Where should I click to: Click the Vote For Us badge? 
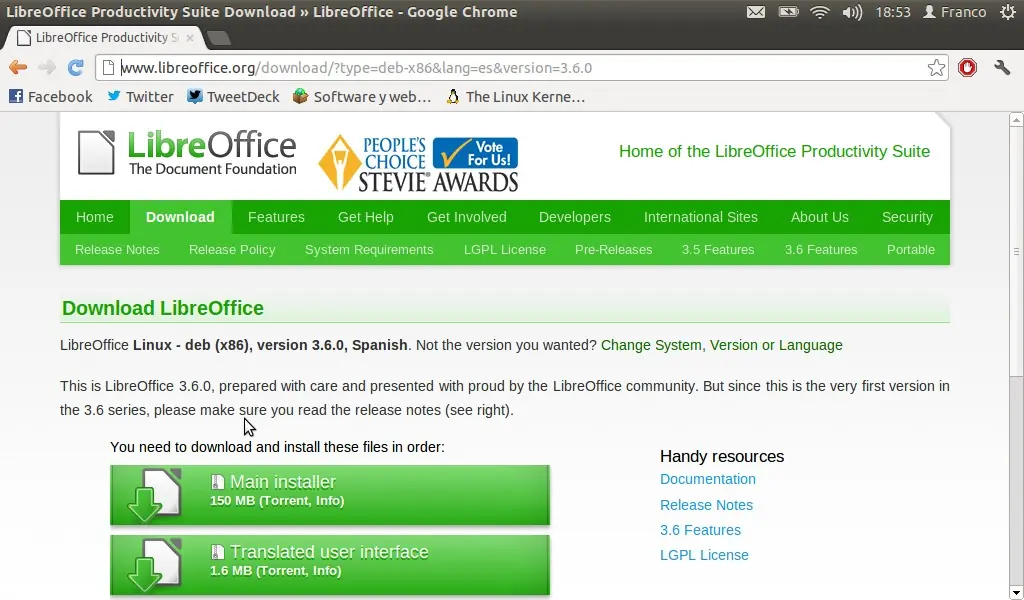point(475,153)
